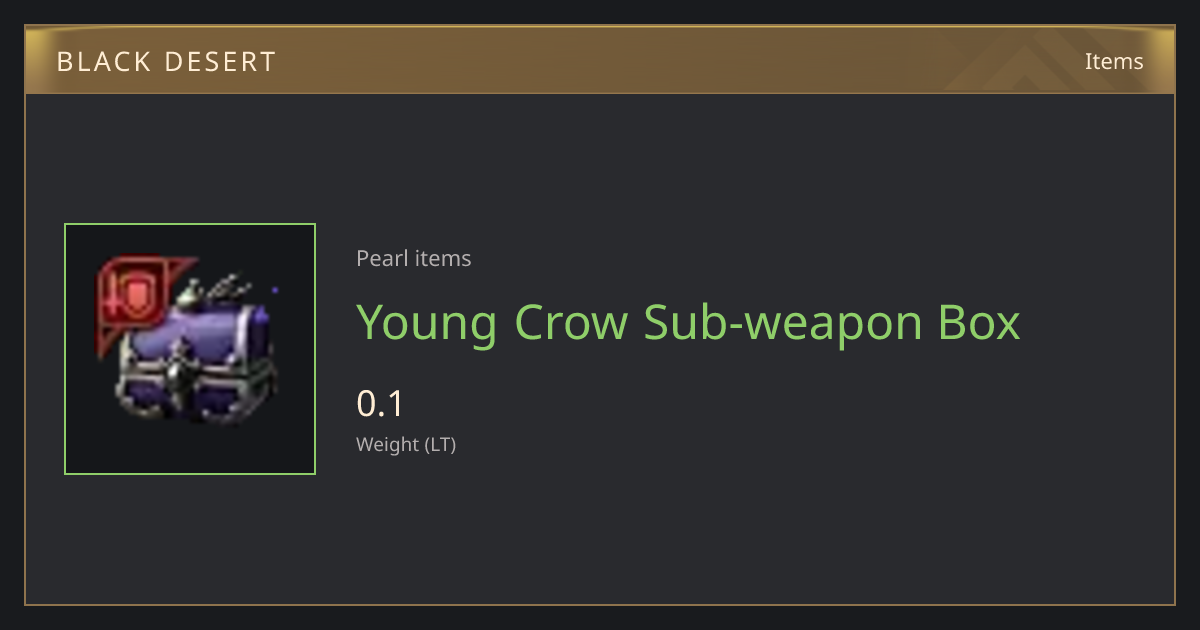This screenshot has height=630, width=1200.
Task: Open the Items section in the header
Action: point(1114,61)
